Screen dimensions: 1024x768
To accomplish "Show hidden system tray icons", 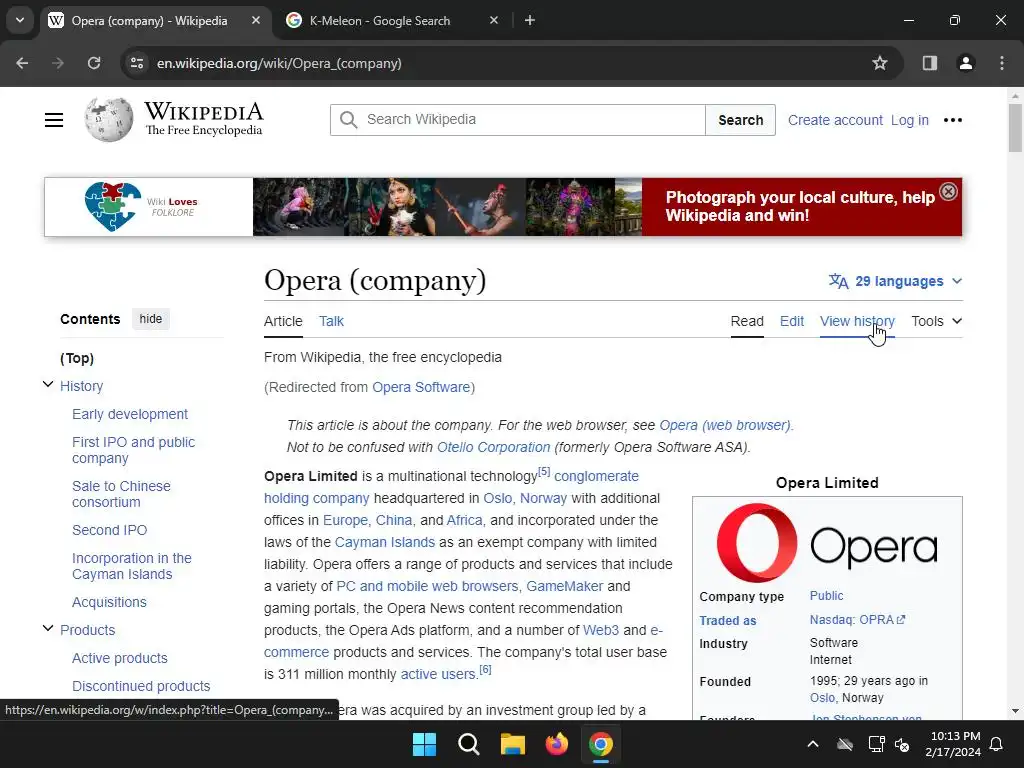I will pos(813,744).
